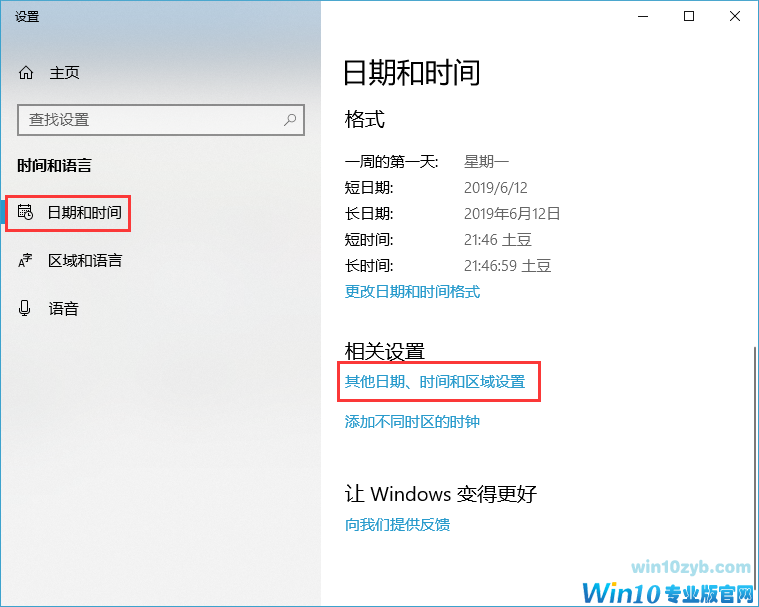Minimize the Settings window
This screenshot has height=607, width=759.
pos(643,16)
